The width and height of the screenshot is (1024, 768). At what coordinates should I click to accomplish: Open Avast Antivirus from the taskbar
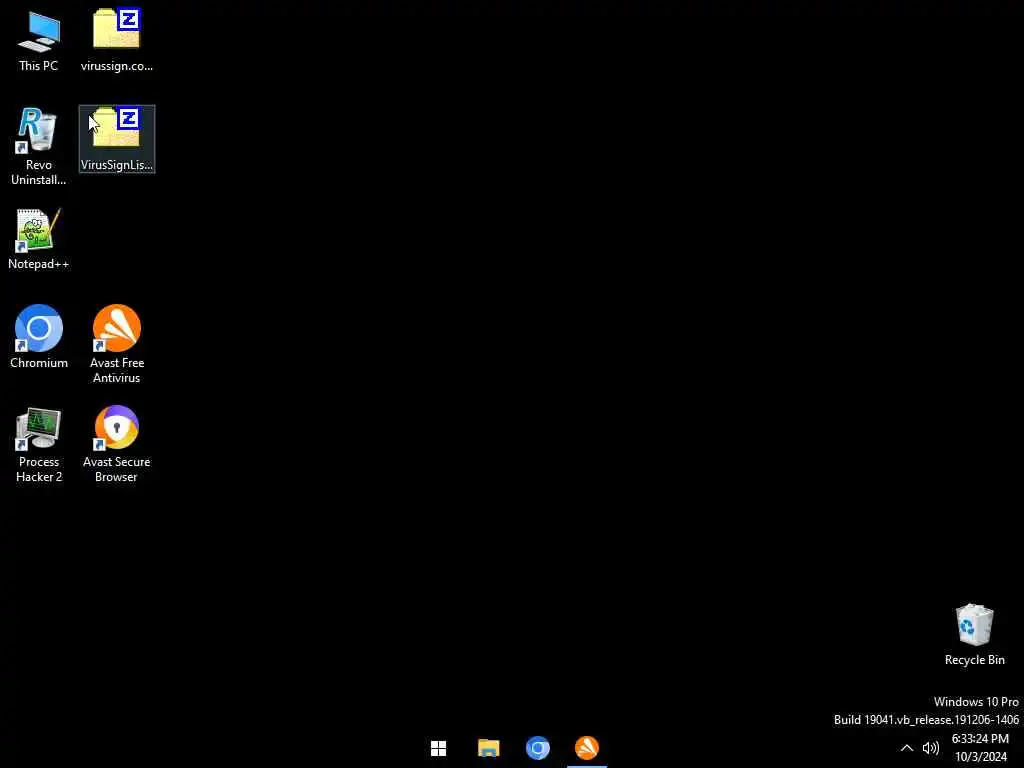click(x=586, y=748)
